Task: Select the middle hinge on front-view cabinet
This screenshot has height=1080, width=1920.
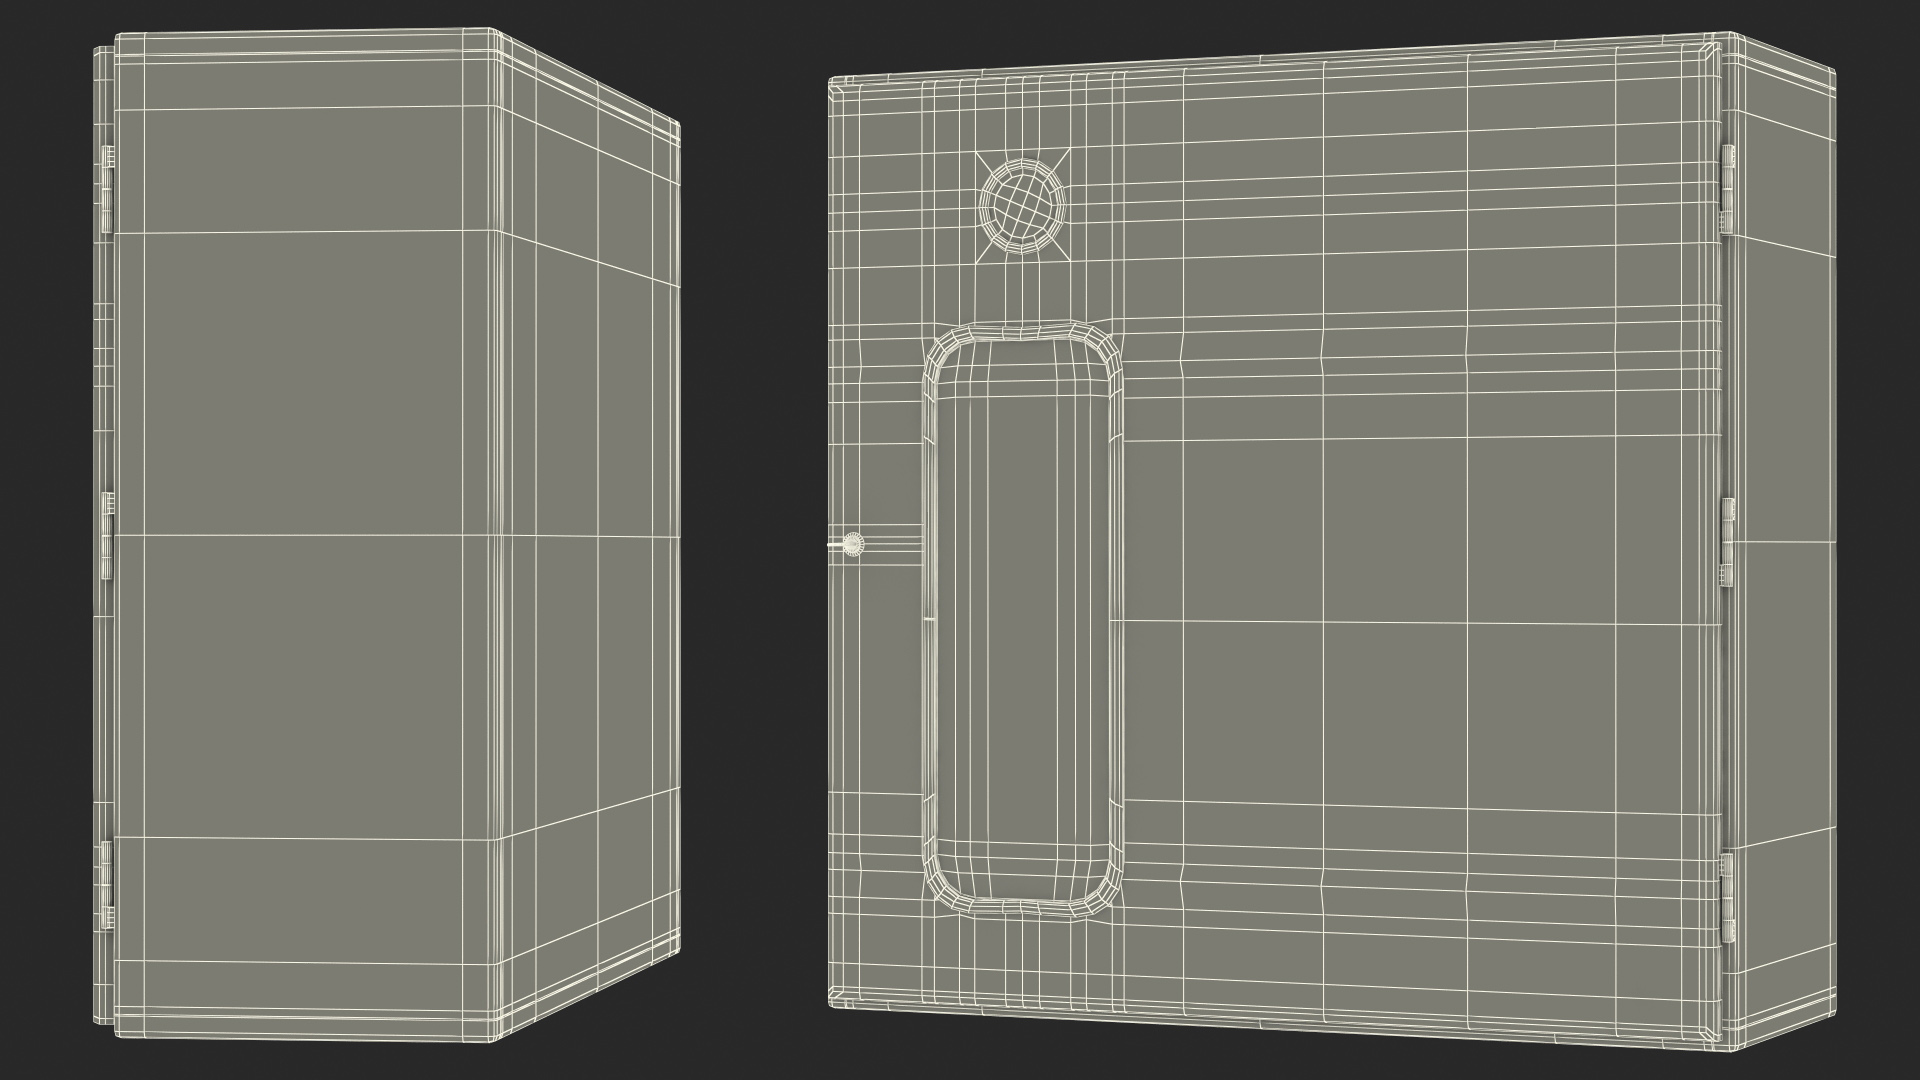Action: (1726, 541)
